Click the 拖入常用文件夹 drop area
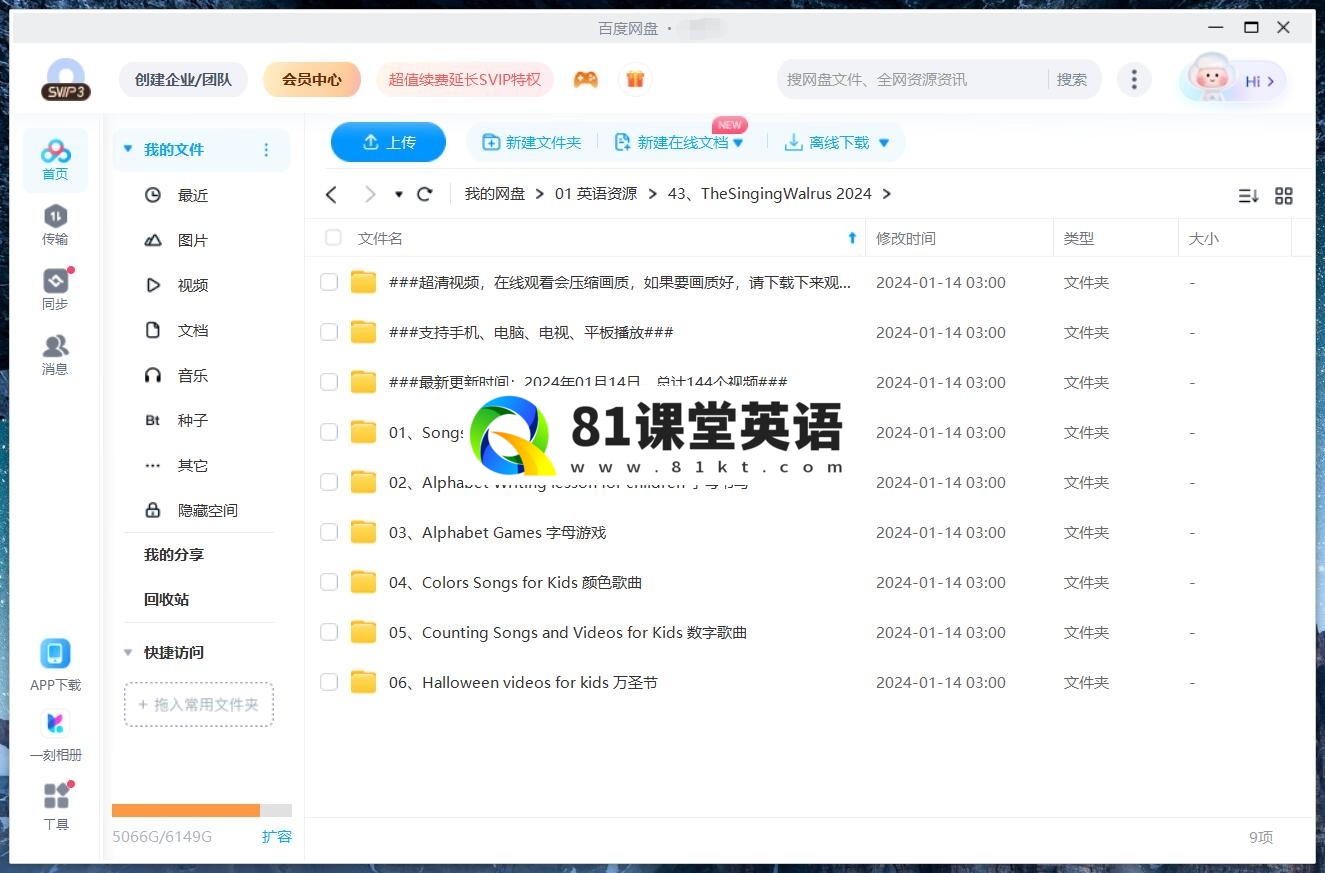Screen dimensions: 1325x873 199,705
